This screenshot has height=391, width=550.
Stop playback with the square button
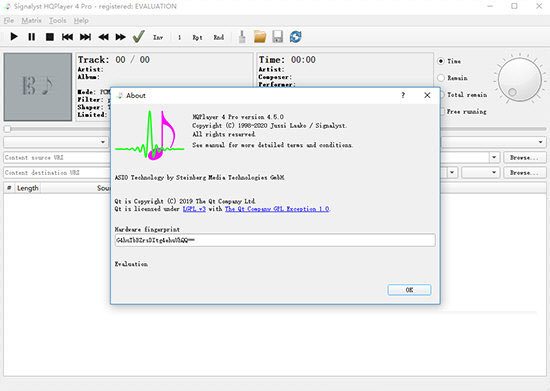click(50, 36)
